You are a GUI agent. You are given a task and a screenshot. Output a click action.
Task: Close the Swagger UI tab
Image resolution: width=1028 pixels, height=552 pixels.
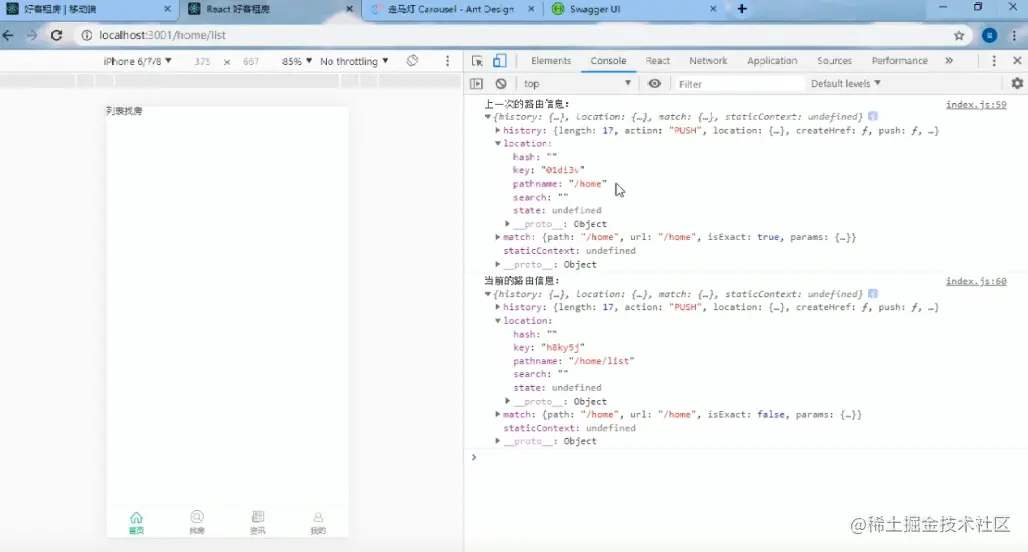pyautogui.click(x=713, y=9)
